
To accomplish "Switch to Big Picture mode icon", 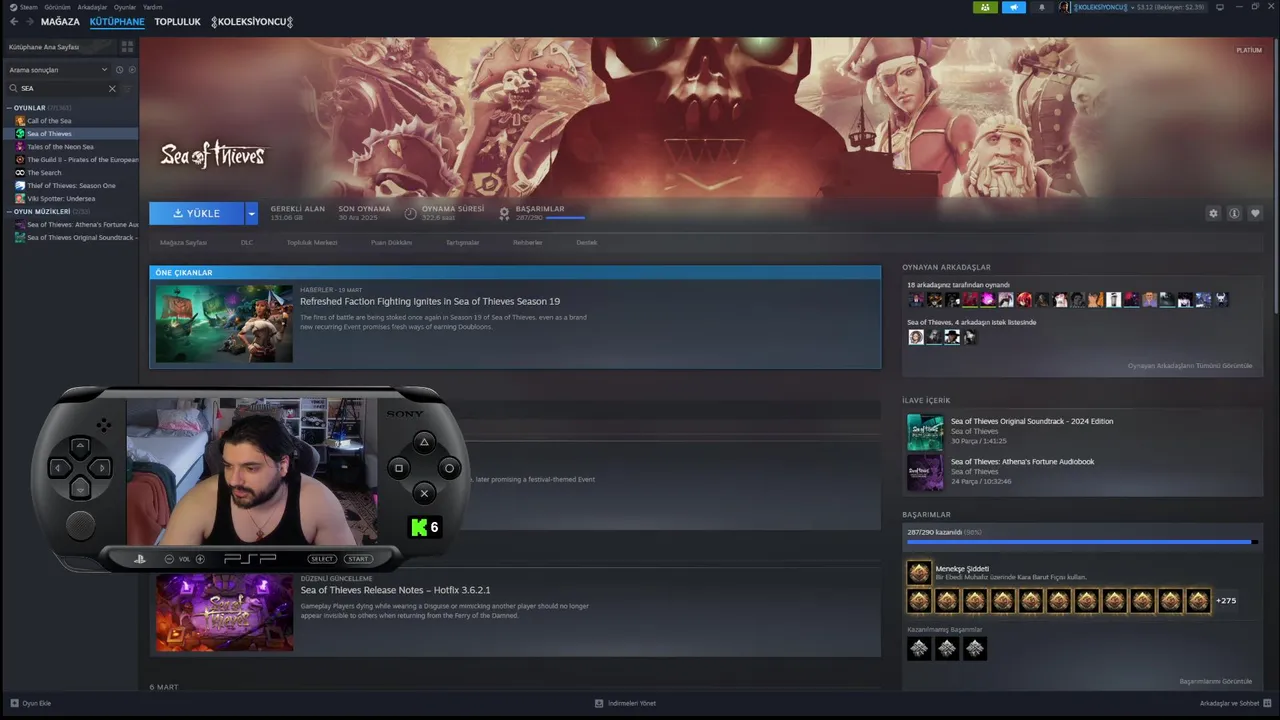I will pyautogui.click(x=1220, y=7).
